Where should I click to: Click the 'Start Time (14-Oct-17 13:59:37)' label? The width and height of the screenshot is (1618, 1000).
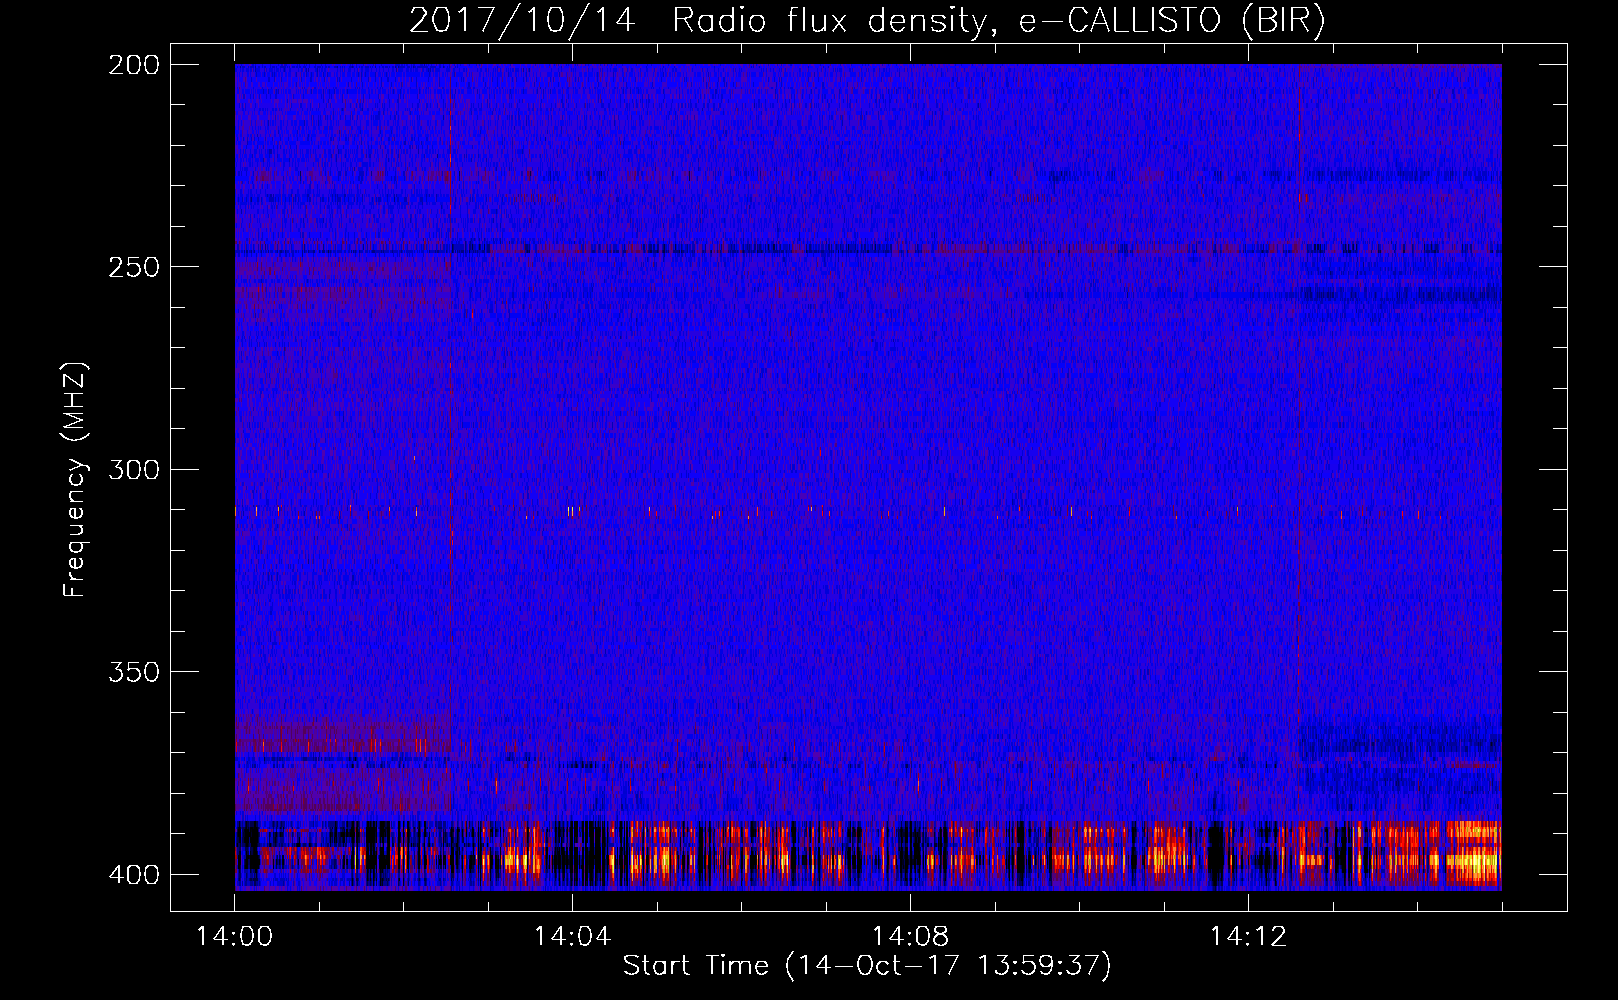point(867,966)
